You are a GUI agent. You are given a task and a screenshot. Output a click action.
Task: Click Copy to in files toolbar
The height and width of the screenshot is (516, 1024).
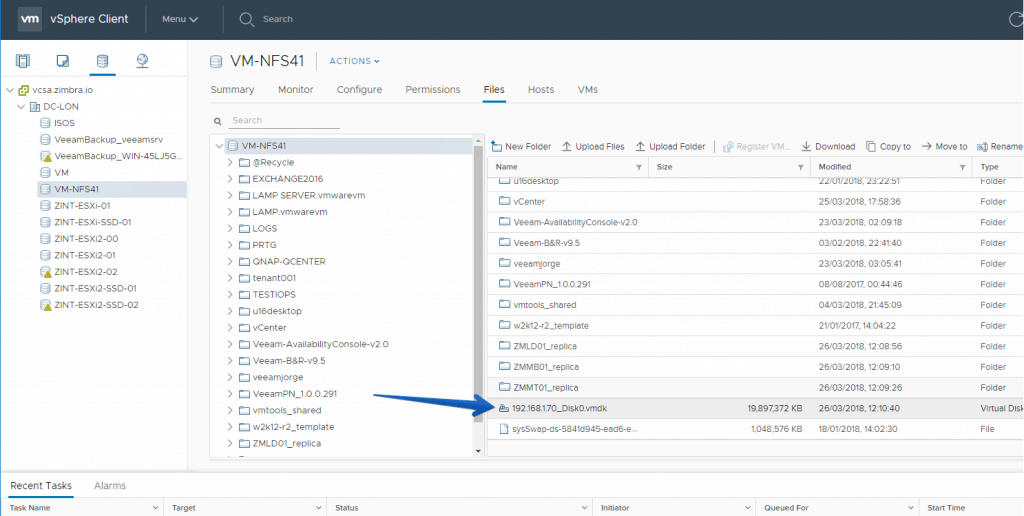[888, 147]
